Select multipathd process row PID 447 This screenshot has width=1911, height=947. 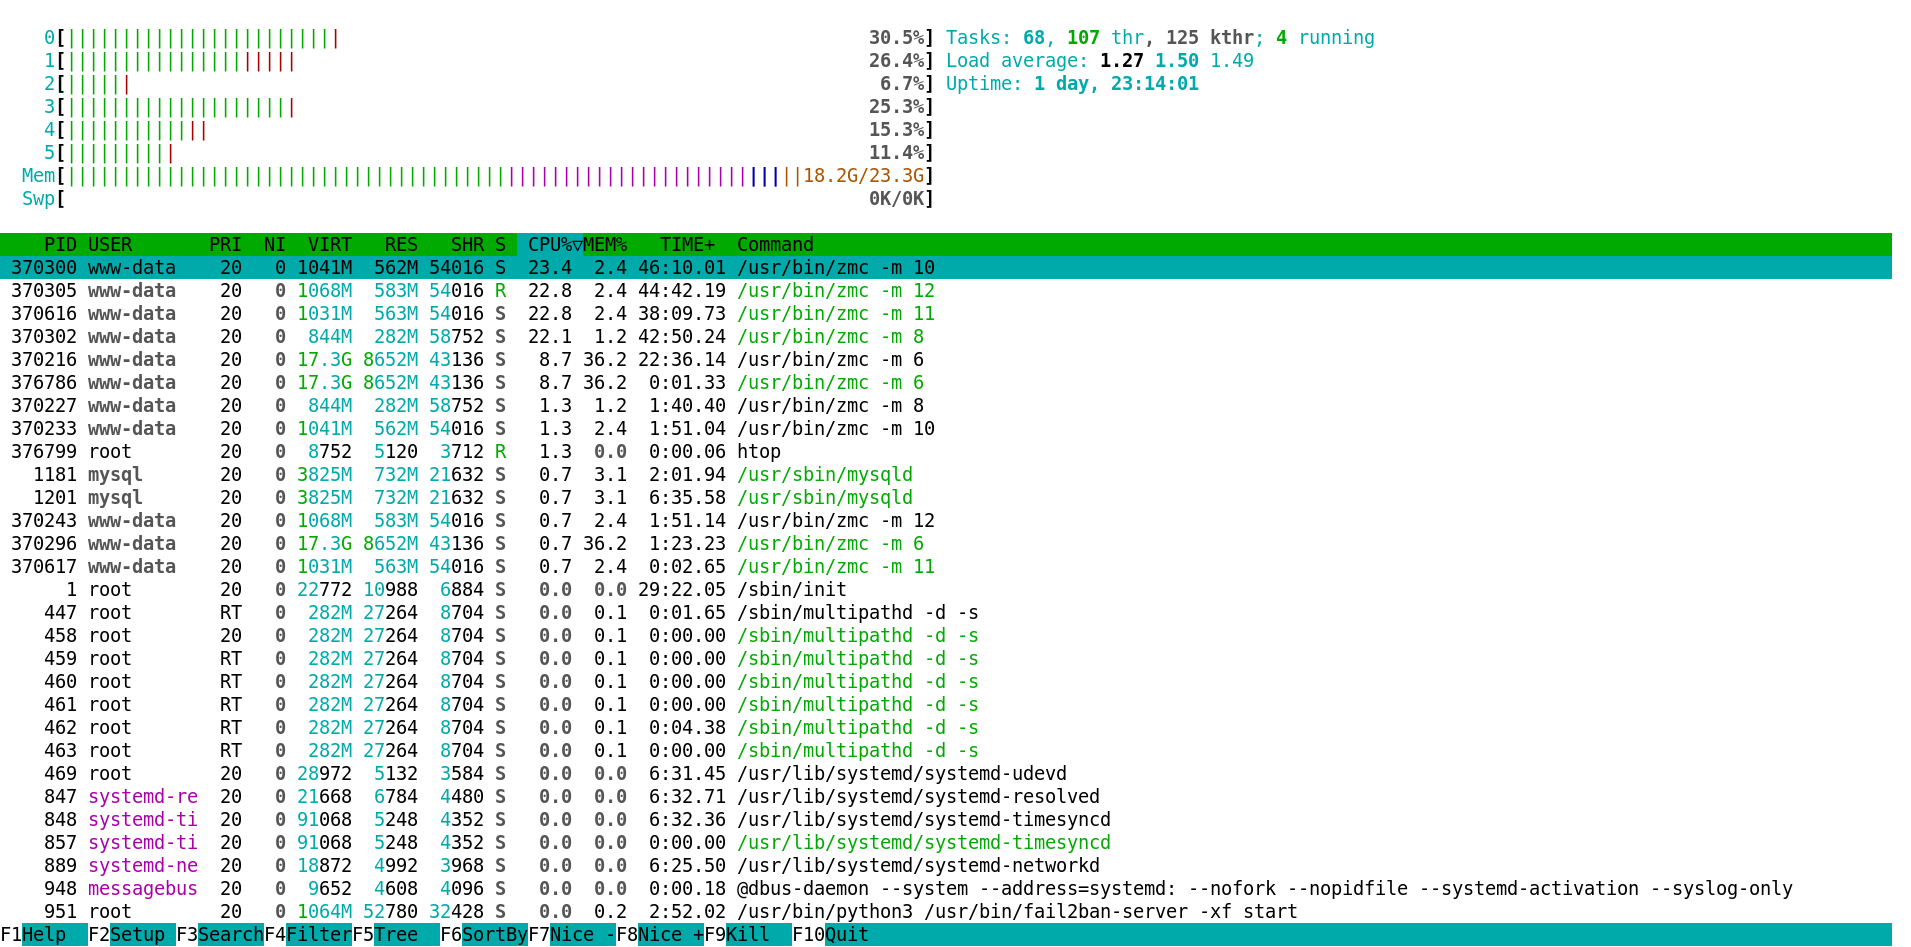click(x=946, y=613)
